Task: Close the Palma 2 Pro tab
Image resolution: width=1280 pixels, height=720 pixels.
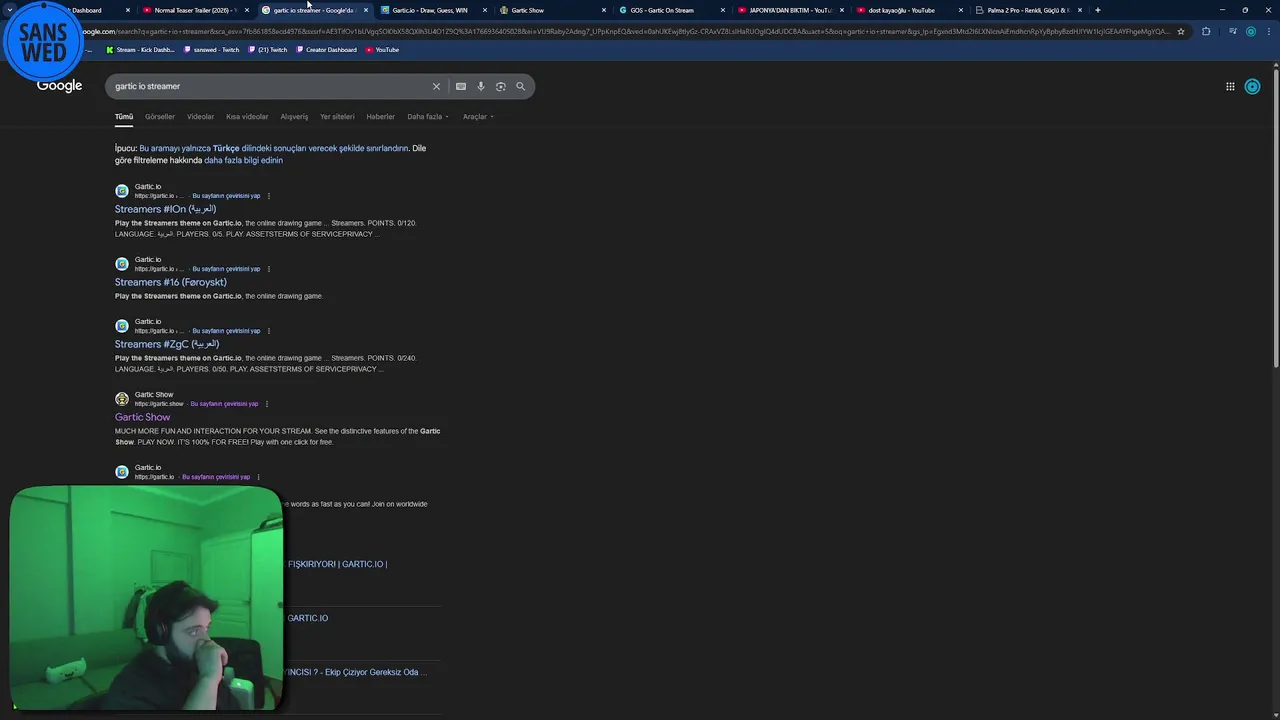Action: click(x=1080, y=10)
